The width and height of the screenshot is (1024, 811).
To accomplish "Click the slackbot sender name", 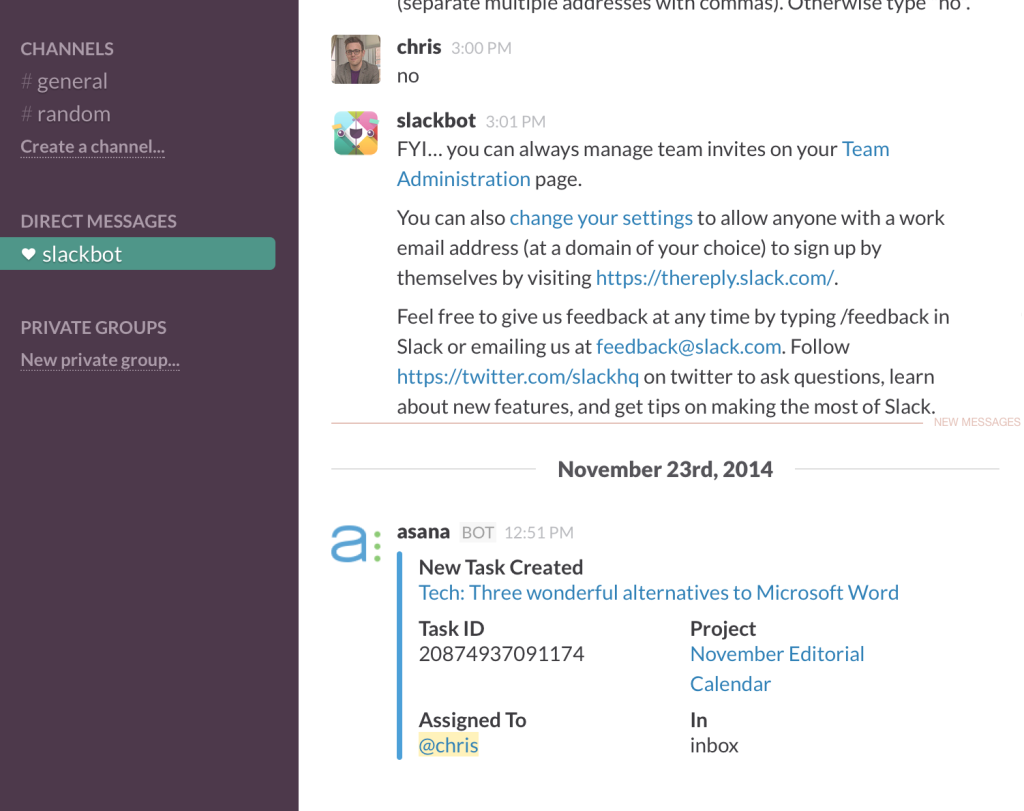I will (x=436, y=121).
